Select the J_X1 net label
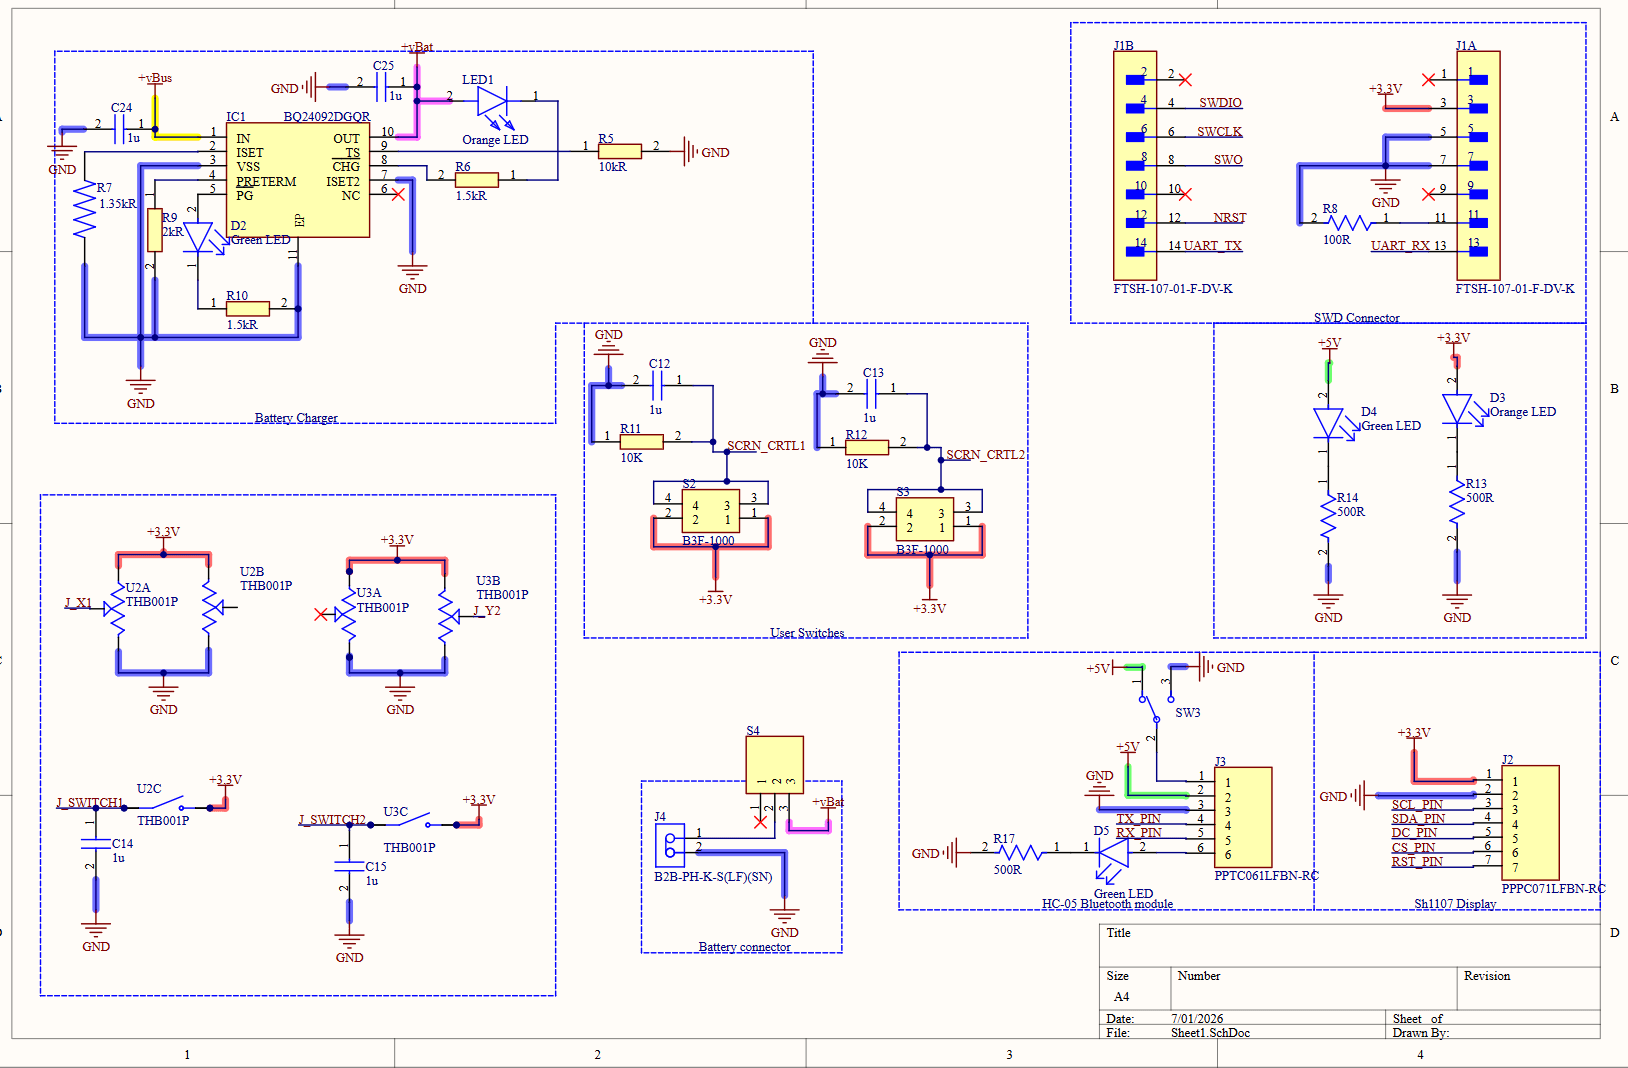Image resolution: width=1628 pixels, height=1068 pixels. click(x=78, y=603)
